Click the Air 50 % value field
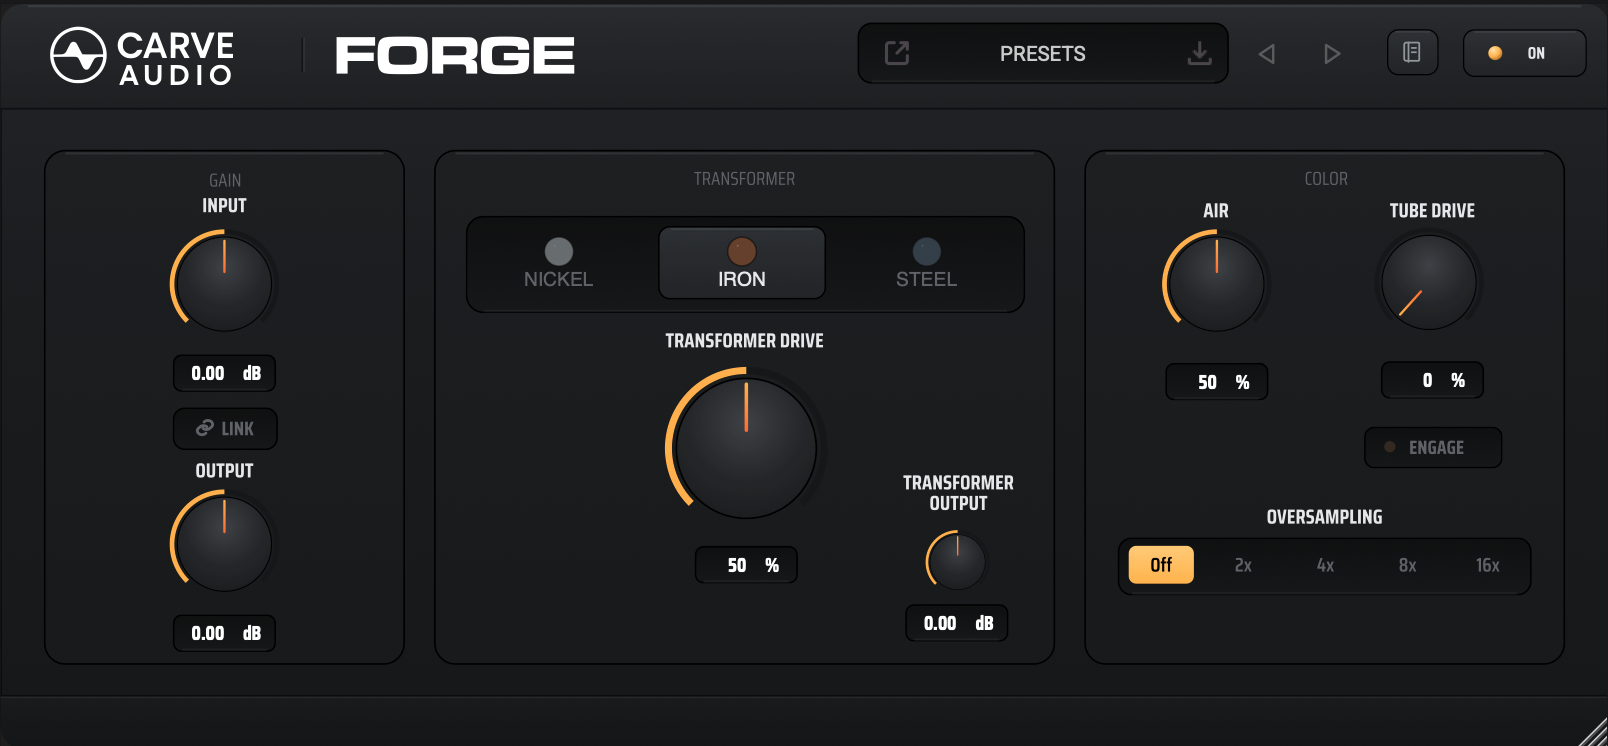Image resolution: width=1608 pixels, height=746 pixels. pos(1217,382)
